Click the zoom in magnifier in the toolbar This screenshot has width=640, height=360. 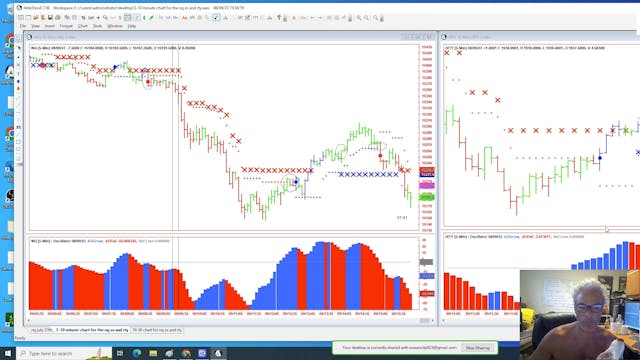click(x=359, y=18)
